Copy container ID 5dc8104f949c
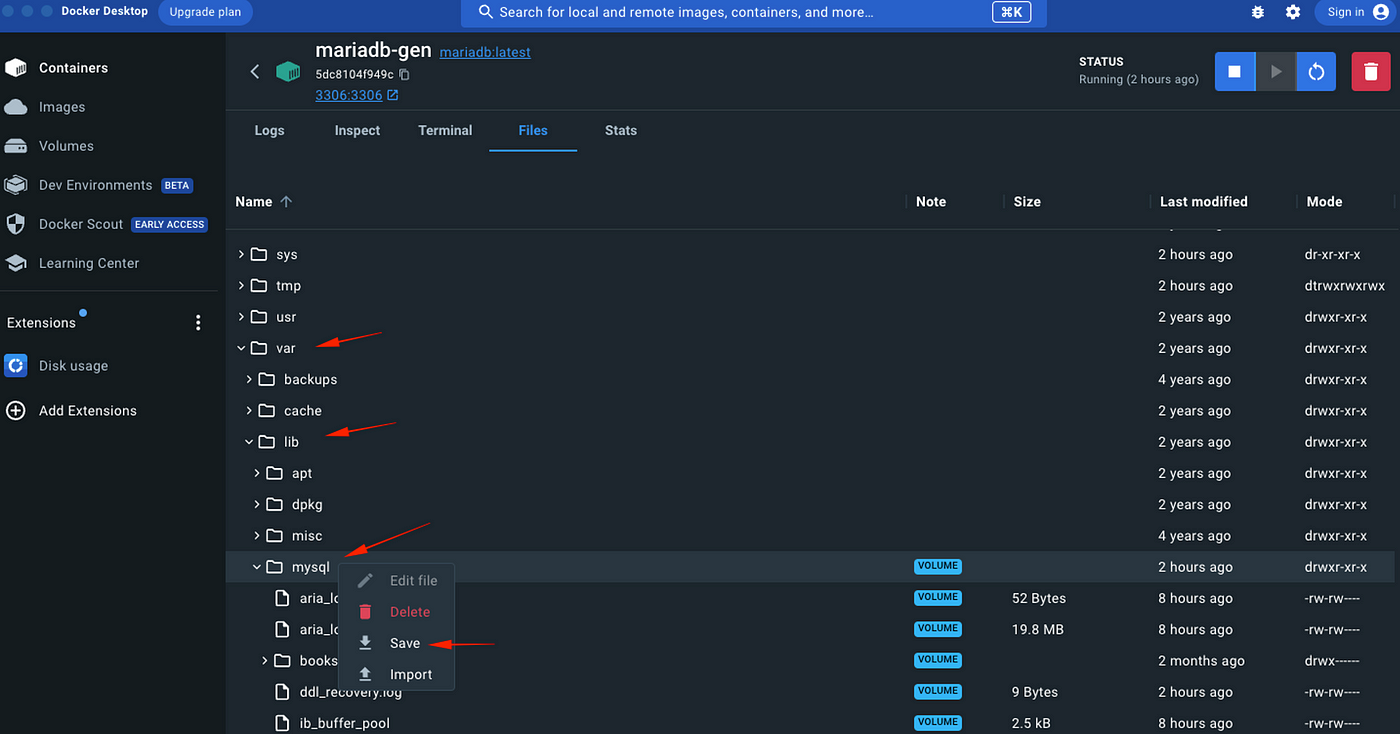 pyautogui.click(x=405, y=75)
